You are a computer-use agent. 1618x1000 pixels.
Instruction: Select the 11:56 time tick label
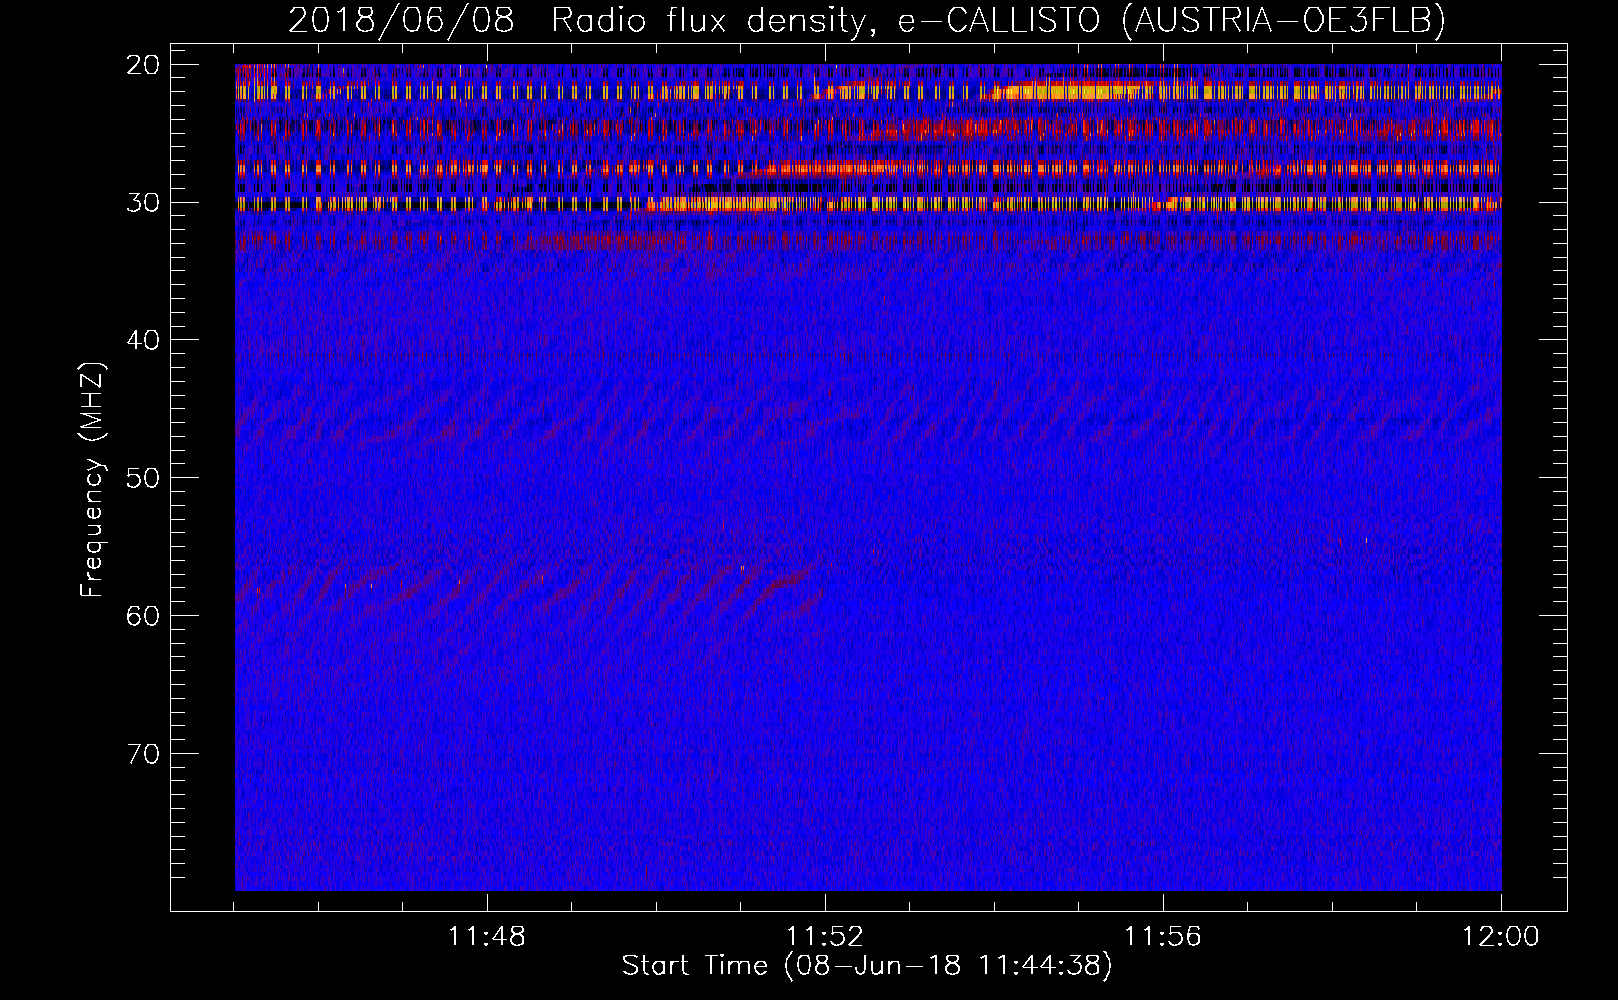coord(1163,937)
